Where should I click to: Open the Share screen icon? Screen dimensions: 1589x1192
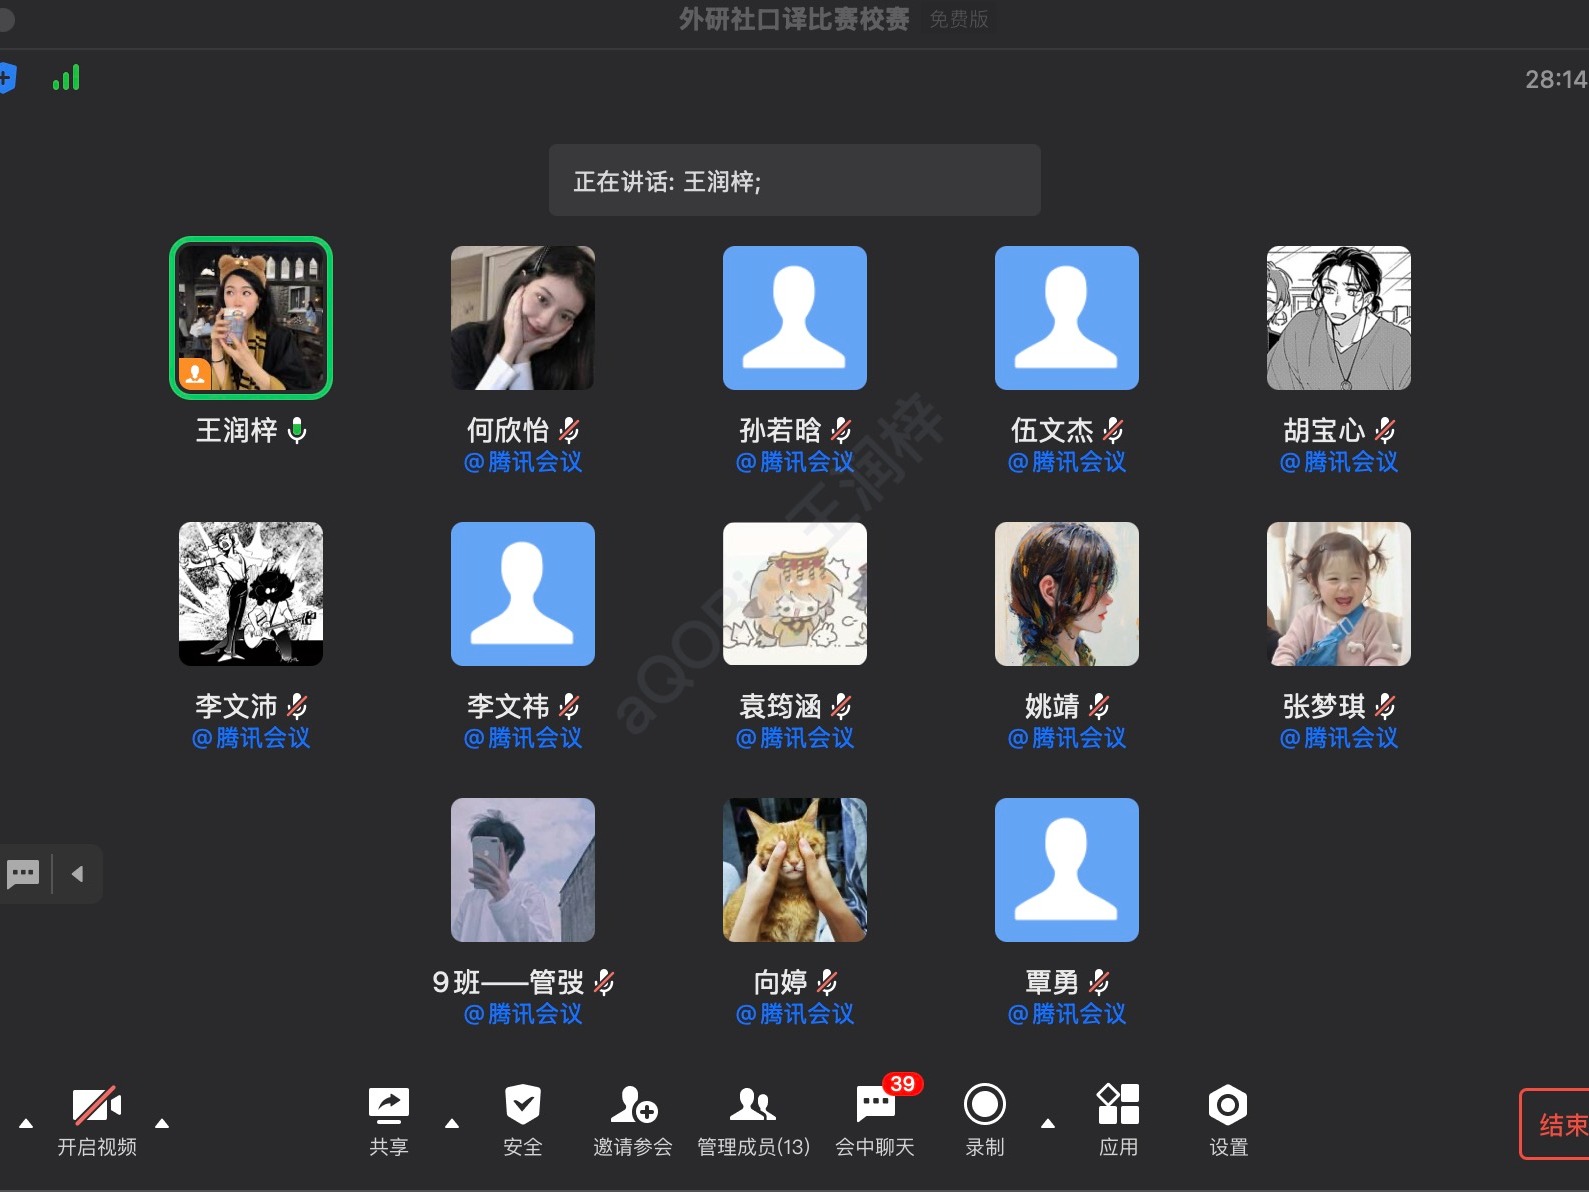(x=388, y=1106)
